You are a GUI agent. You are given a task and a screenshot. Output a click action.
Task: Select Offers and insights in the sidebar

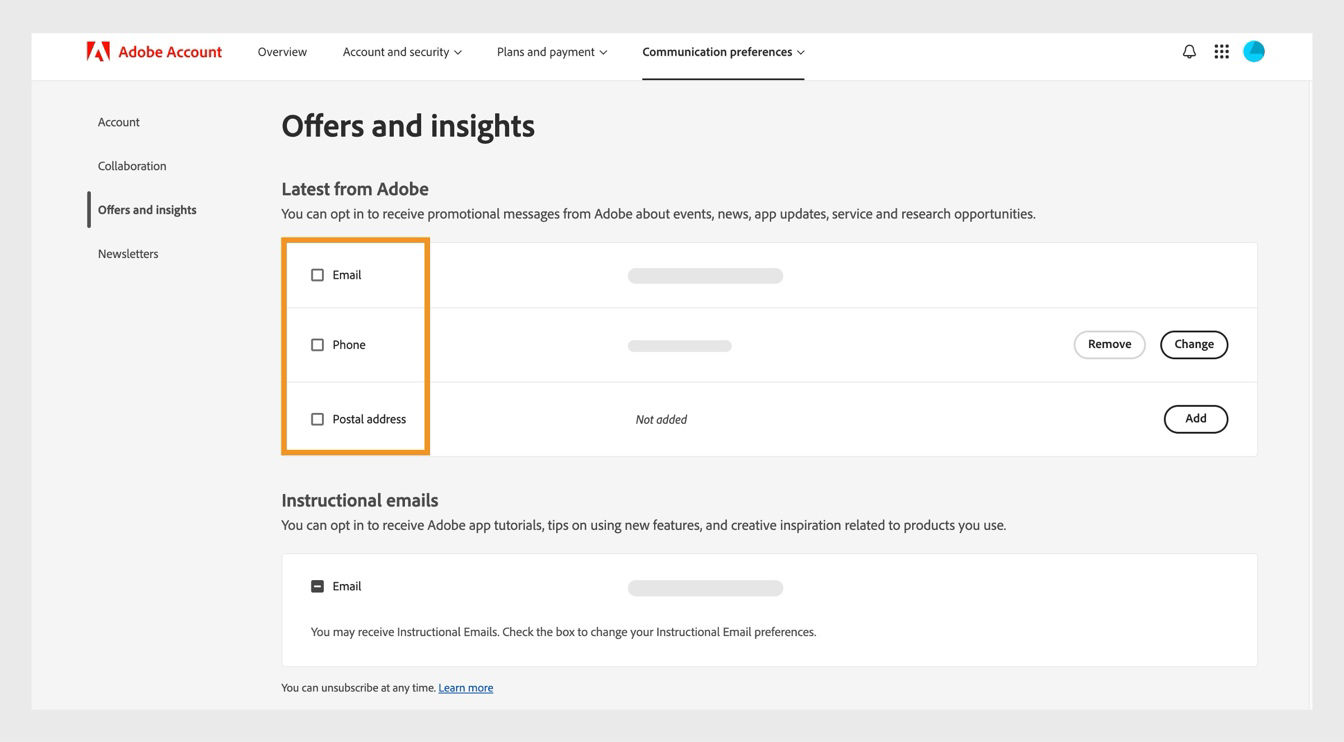(x=146, y=209)
